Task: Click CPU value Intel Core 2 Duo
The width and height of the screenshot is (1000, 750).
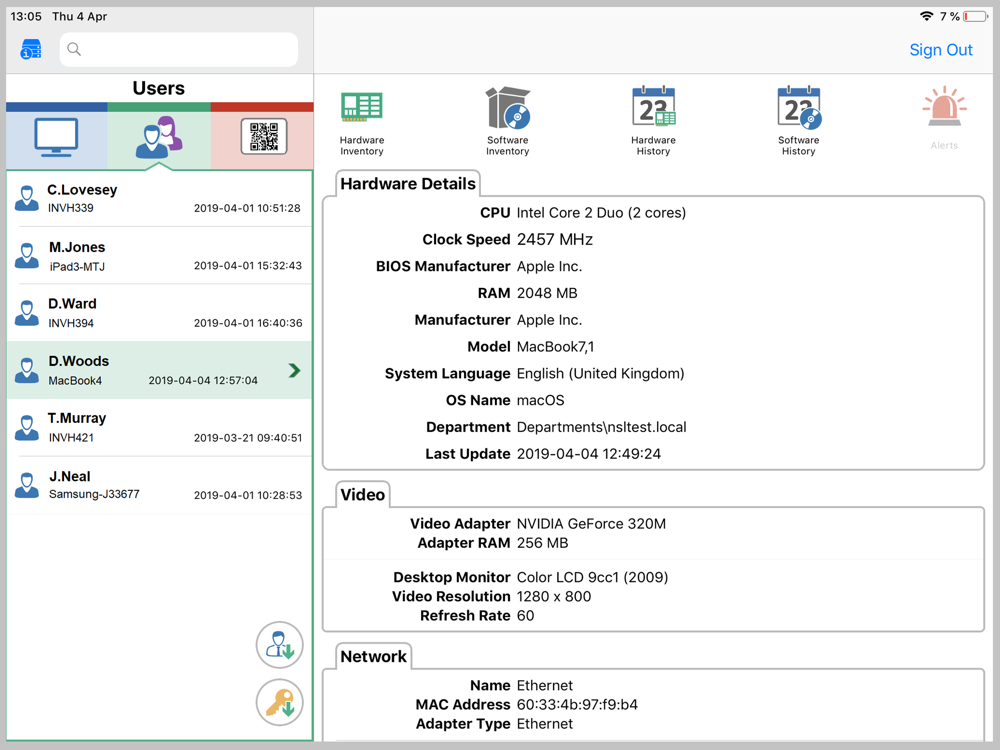Action: pyautogui.click(x=601, y=213)
